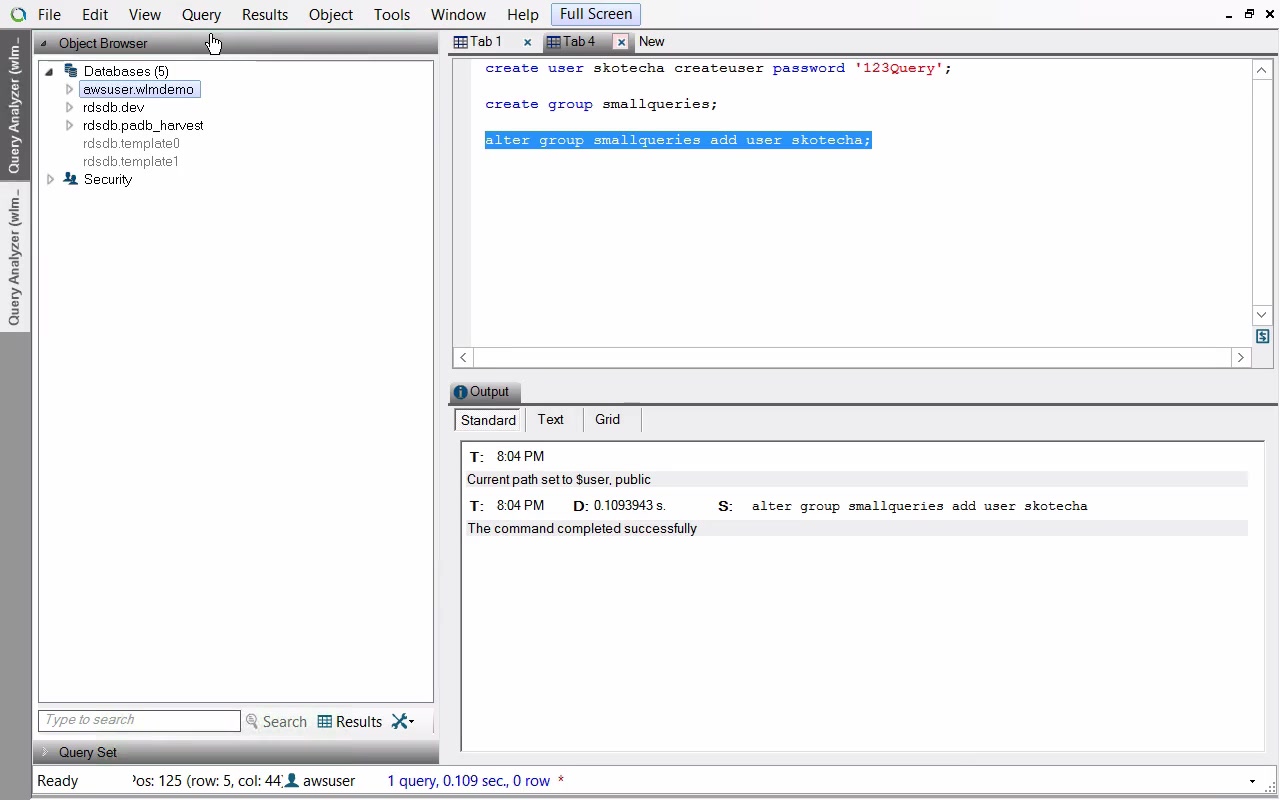This screenshot has height=800, width=1280.
Task: Close Tab 1 using its X
Action: [527, 42]
